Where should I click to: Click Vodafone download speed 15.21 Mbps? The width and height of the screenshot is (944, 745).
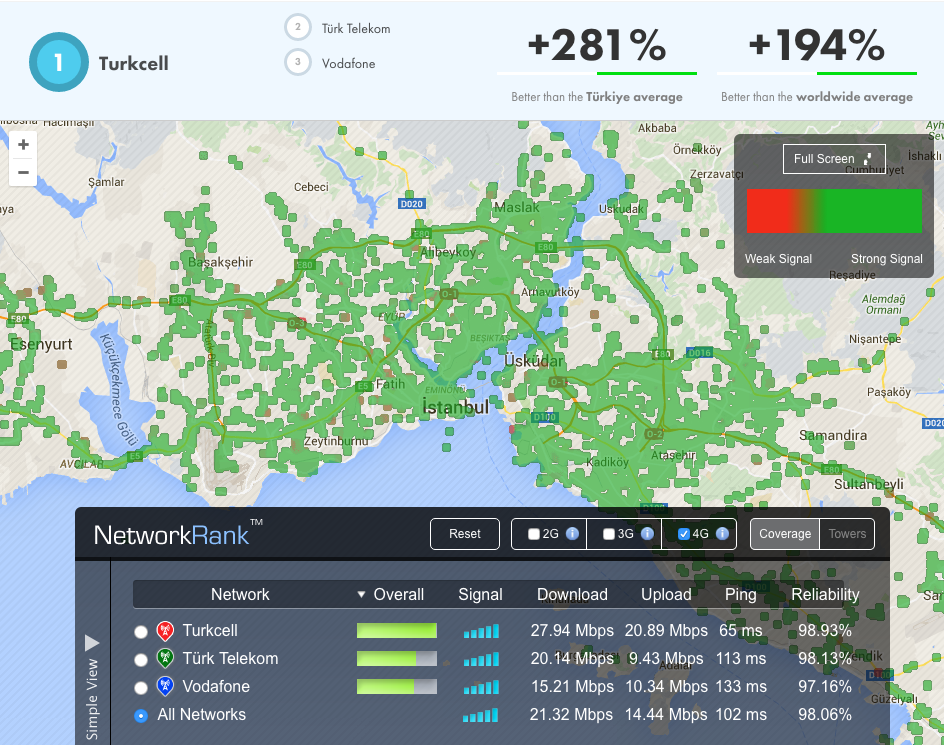[x=573, y=687]
